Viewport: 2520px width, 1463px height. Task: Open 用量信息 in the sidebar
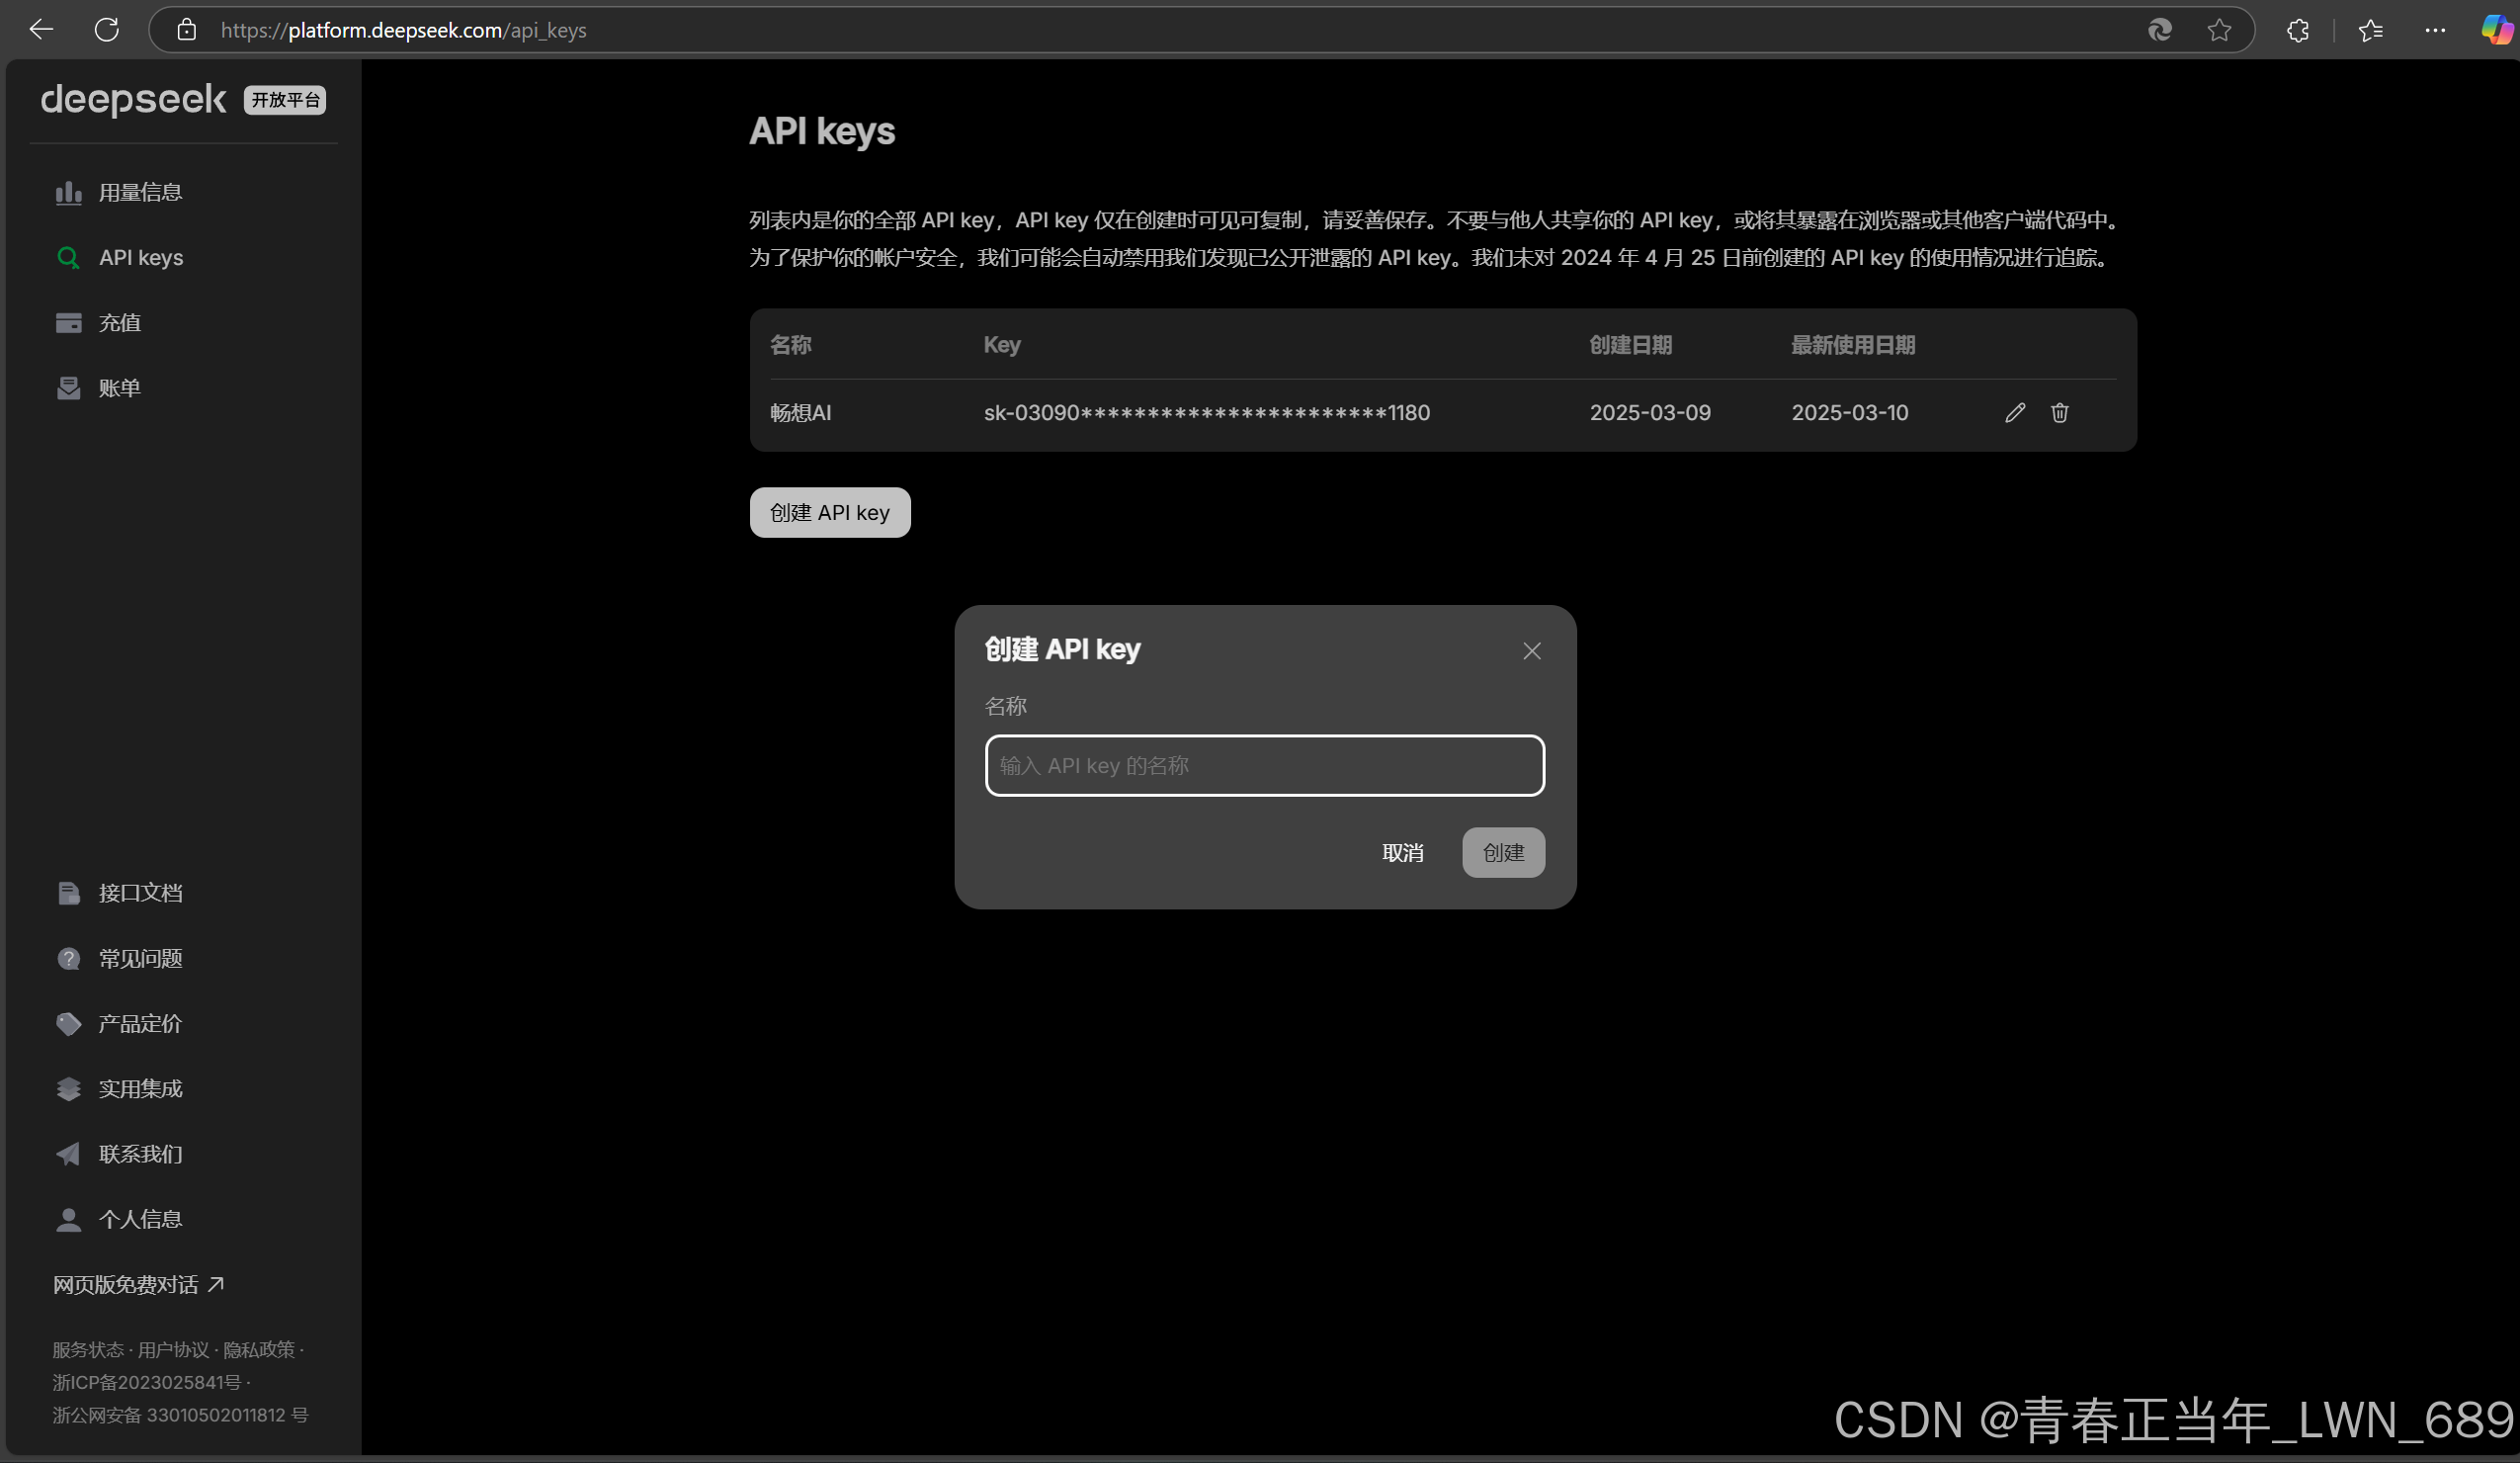pyautogui.click(x=140, y=192)
